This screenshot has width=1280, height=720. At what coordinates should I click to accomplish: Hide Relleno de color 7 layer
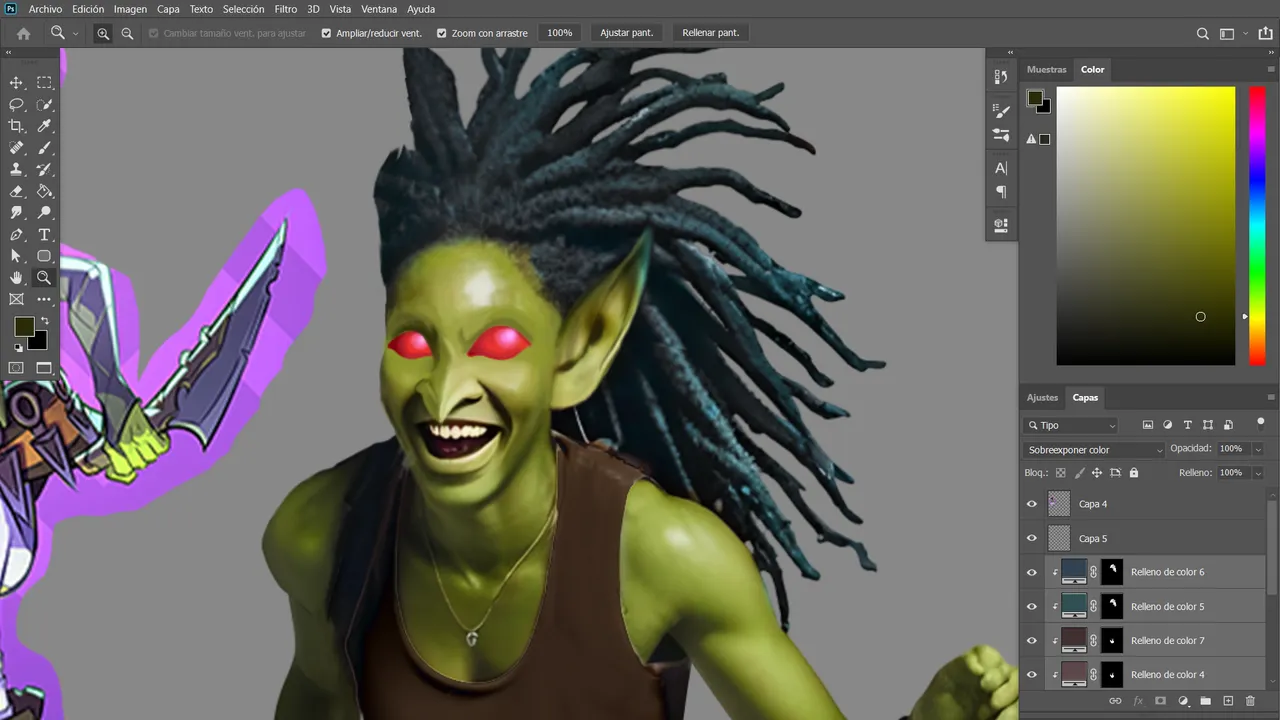(x=1032, y=640)
